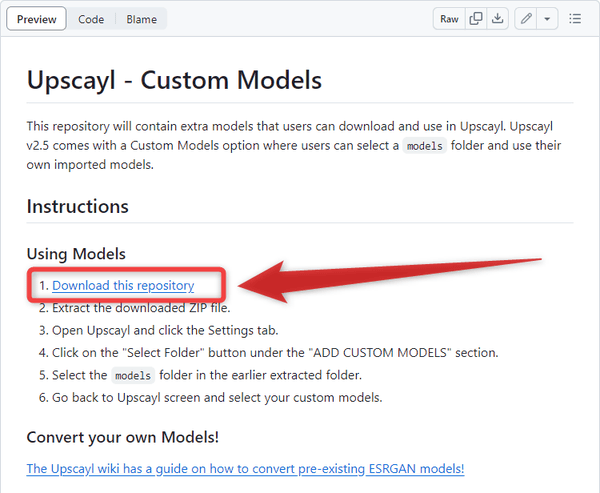Expand more edit options dropdown arrow

point(547,18)
